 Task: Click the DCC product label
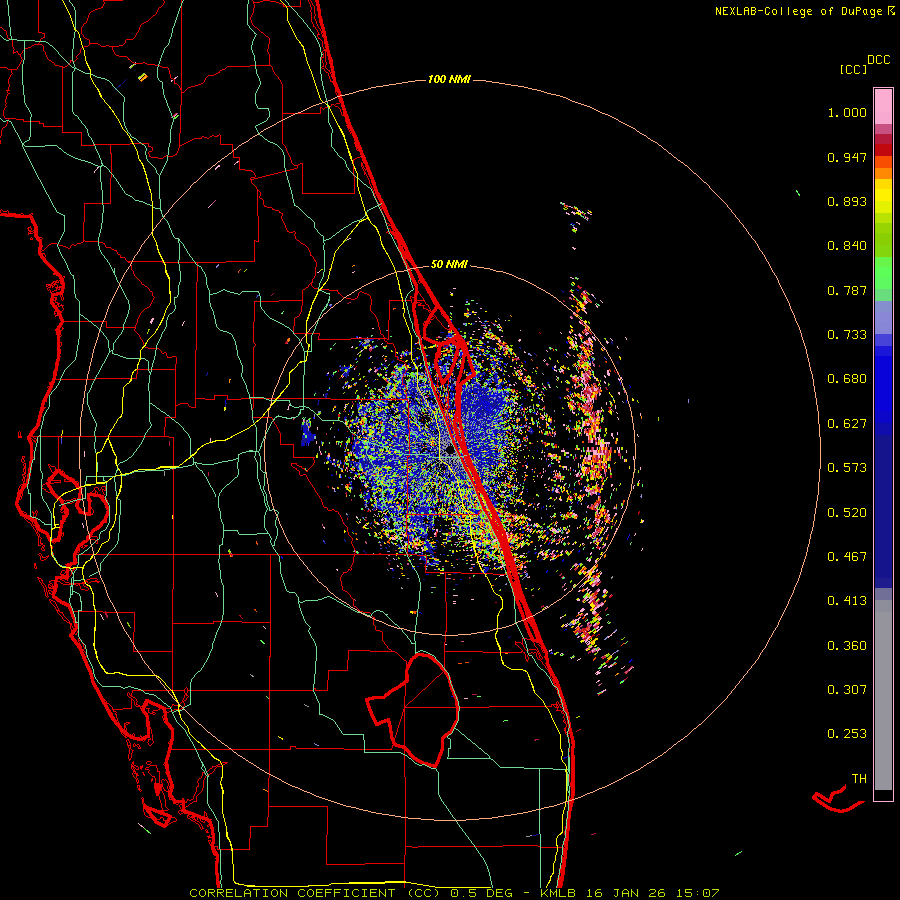878,60
